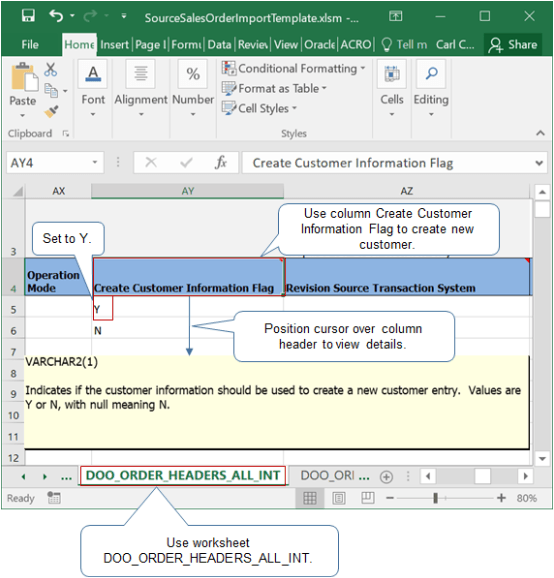
Task: Launch the Clipboard pane dialog launcher
Action: (66, 133)
